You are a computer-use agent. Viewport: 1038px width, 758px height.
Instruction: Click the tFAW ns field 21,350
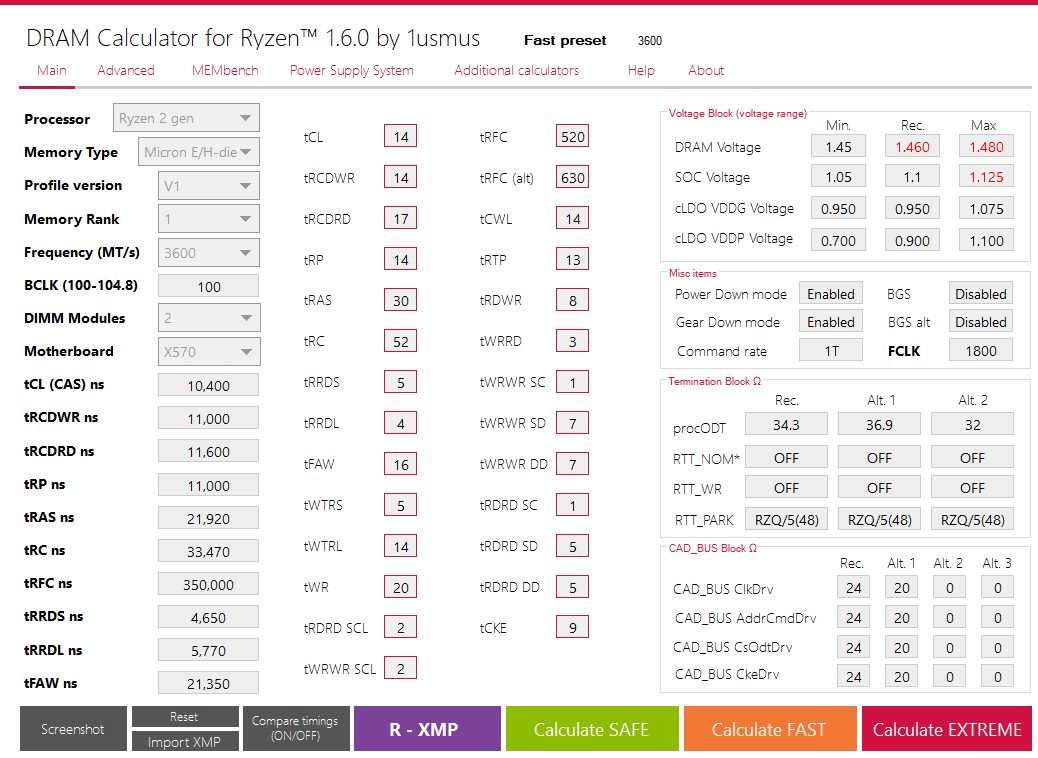209,683
